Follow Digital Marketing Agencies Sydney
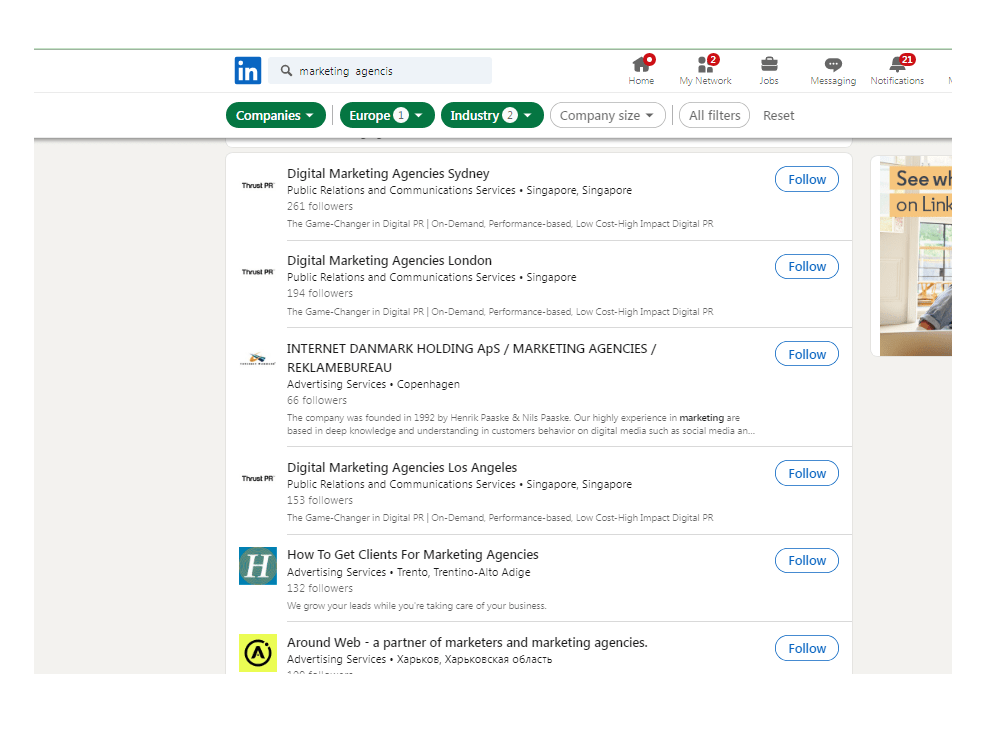 (807, 179)
